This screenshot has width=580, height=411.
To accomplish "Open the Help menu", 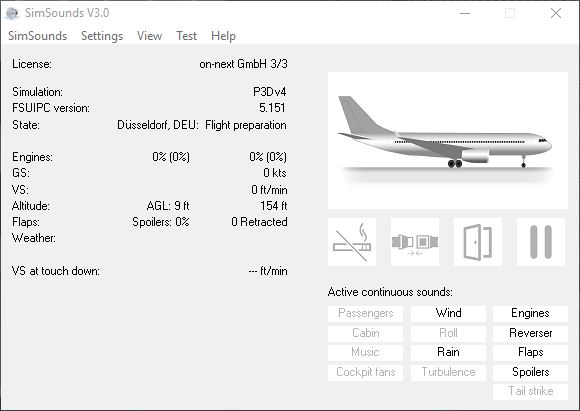I will pyautogui.click(x=223, y=36).
